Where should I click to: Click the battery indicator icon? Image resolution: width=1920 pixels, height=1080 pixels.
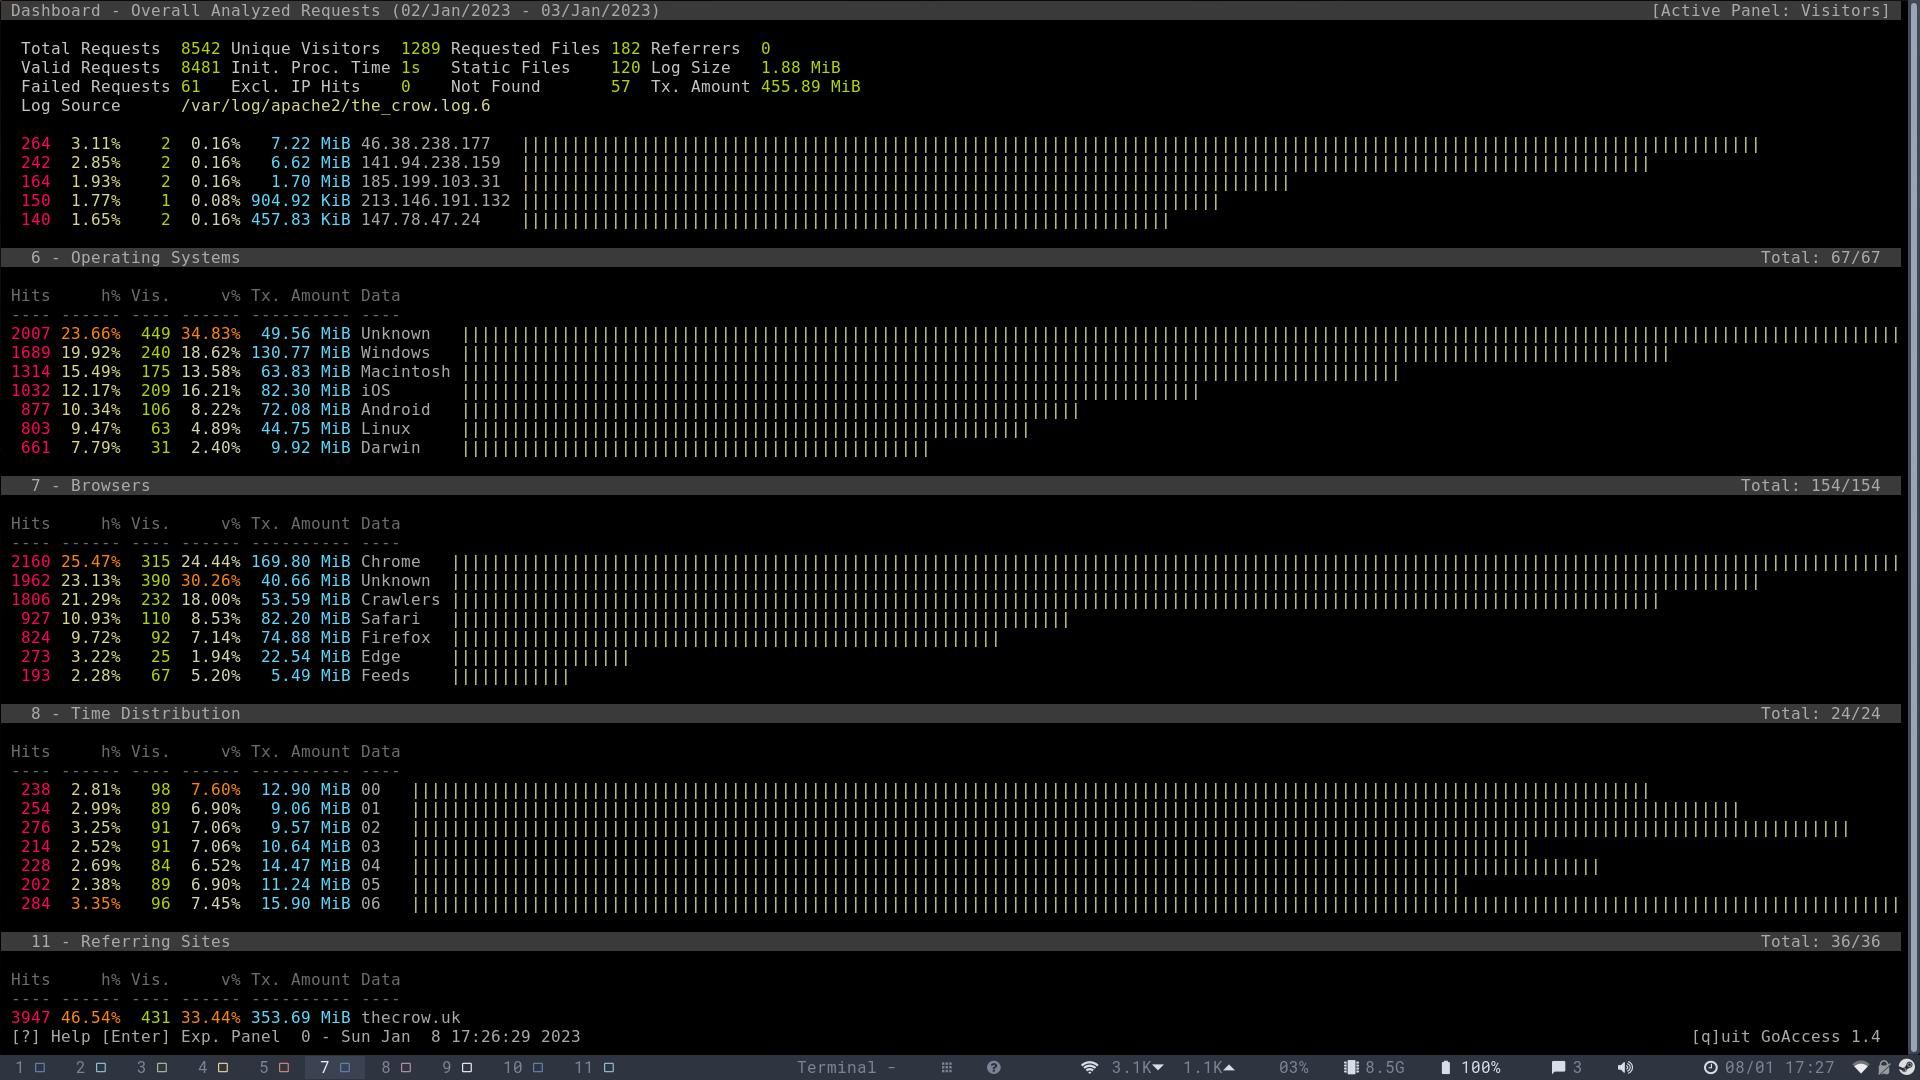pos(1445,1068)
